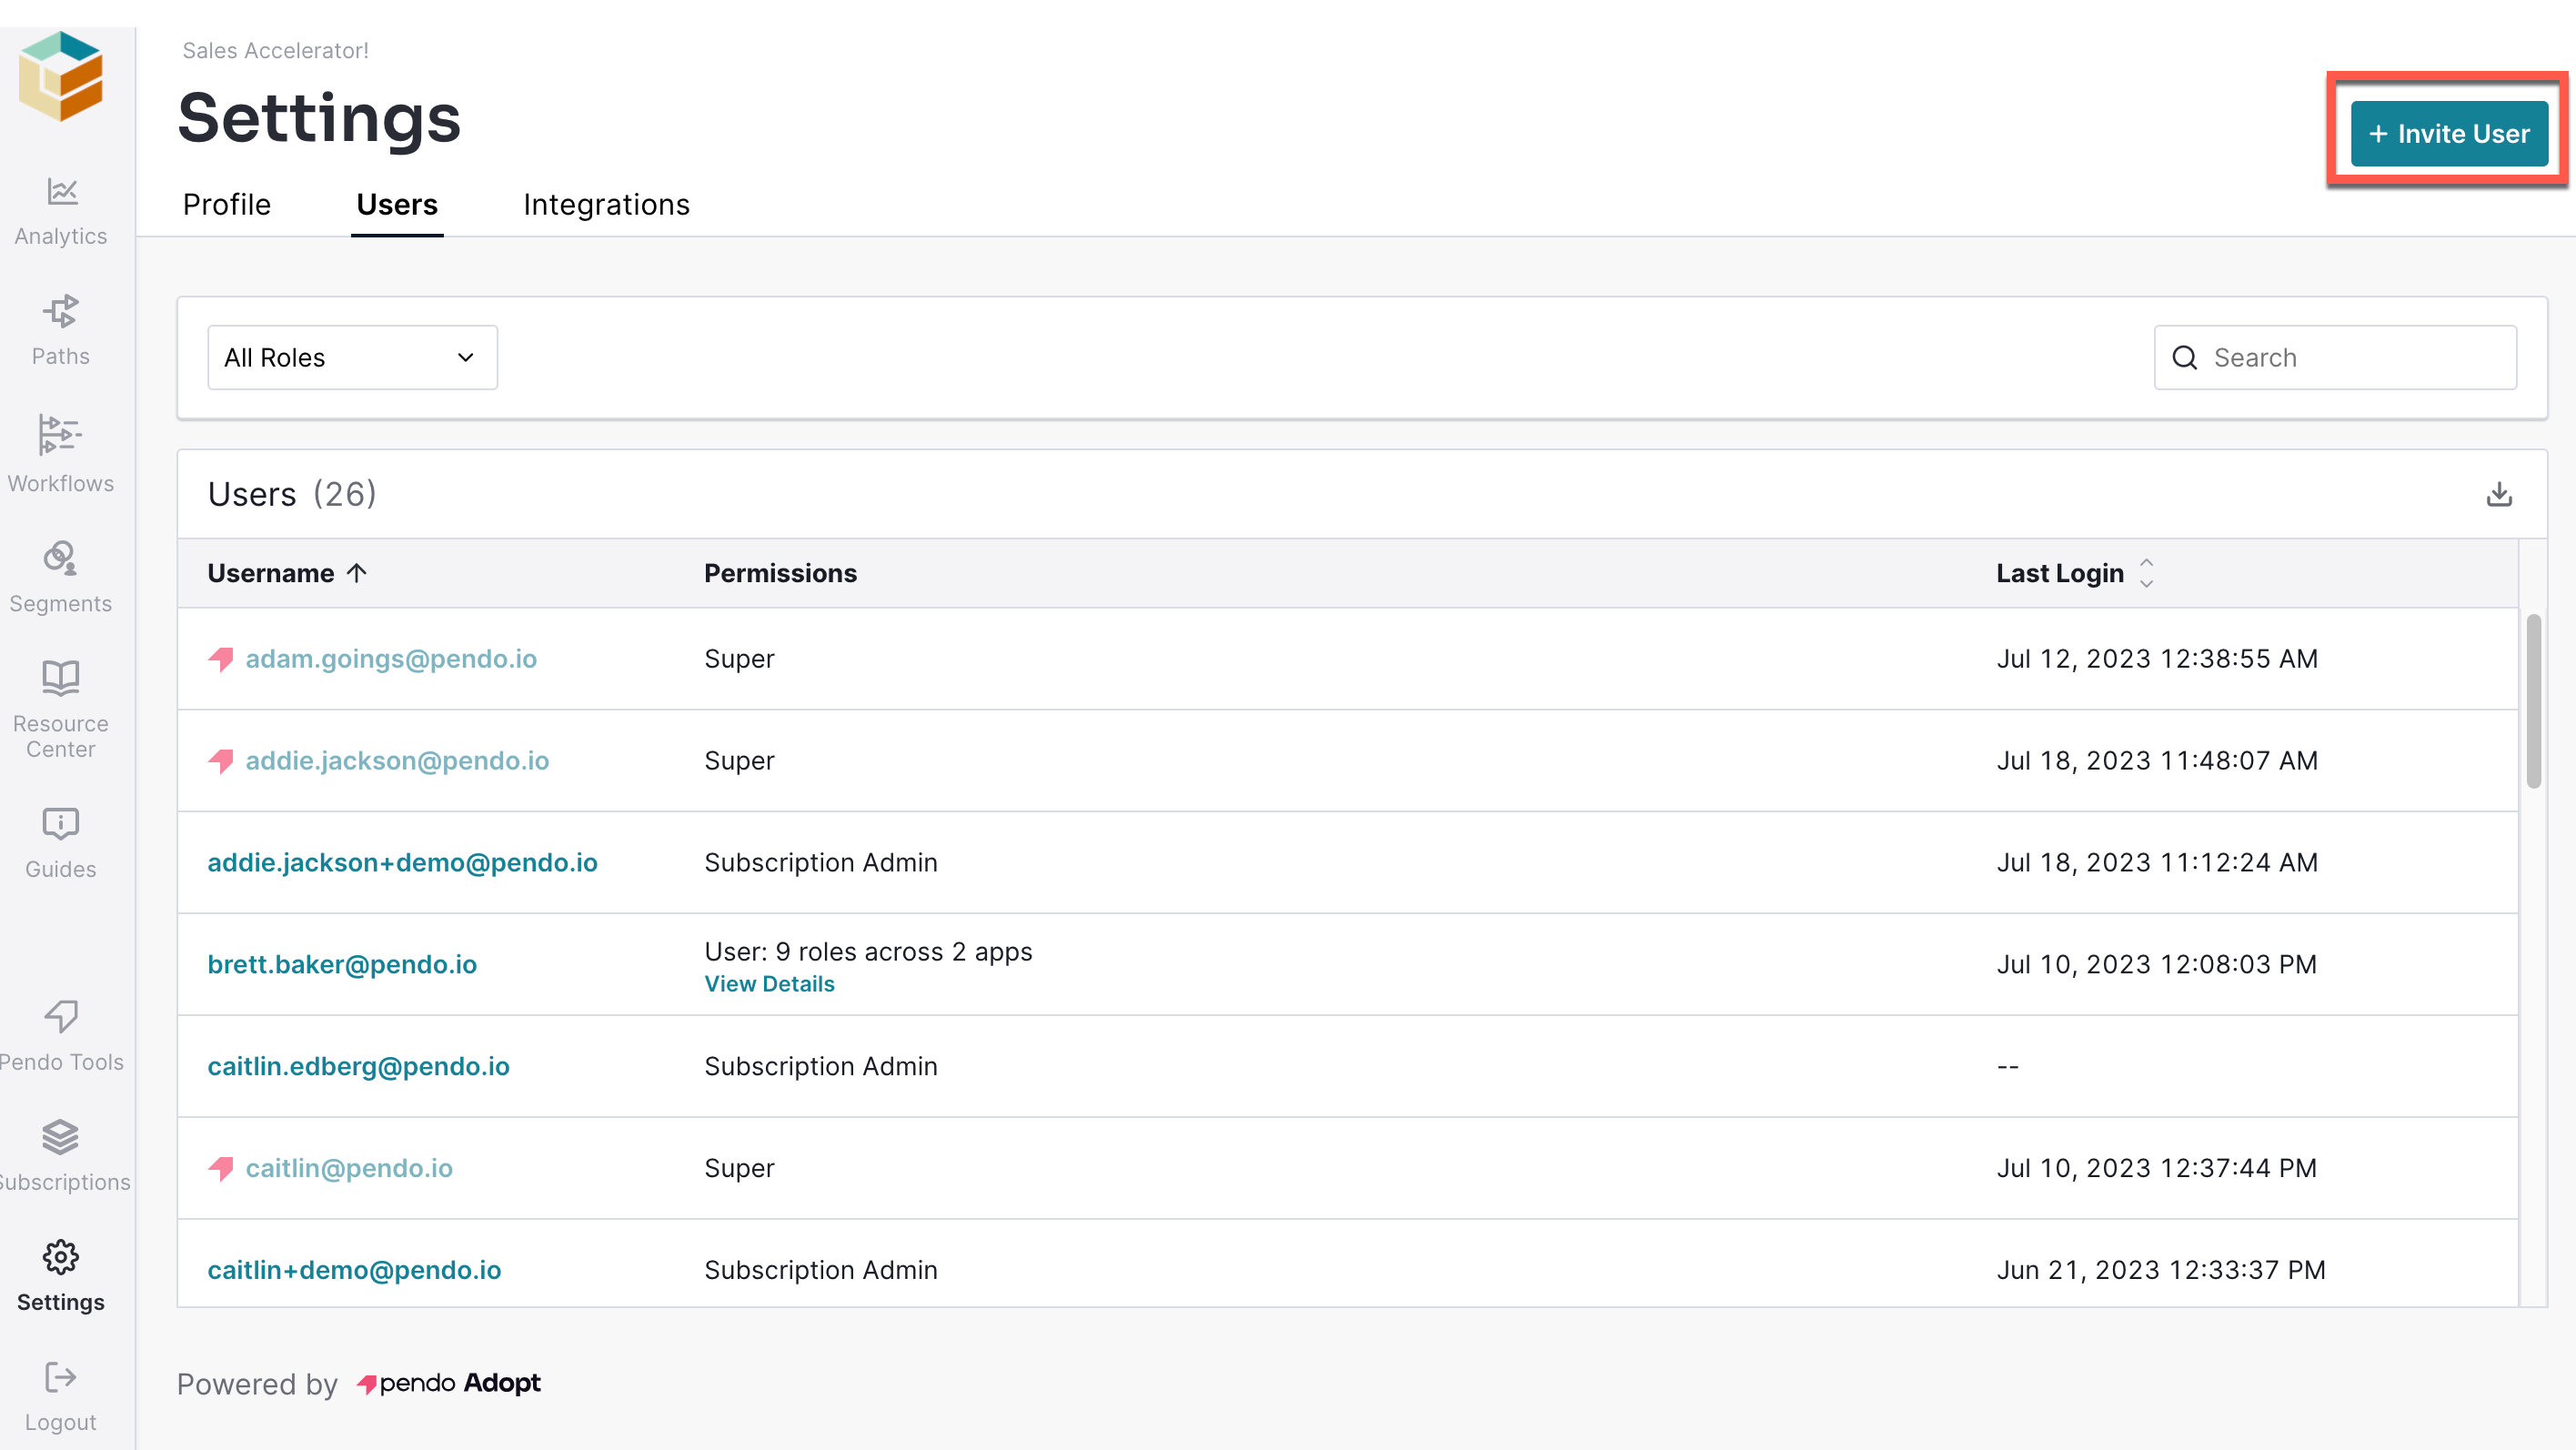This screenshot has height=1450, width=2576.
Task: Click the users table vertical scrollbar
Action: (x=2533, y=701)
